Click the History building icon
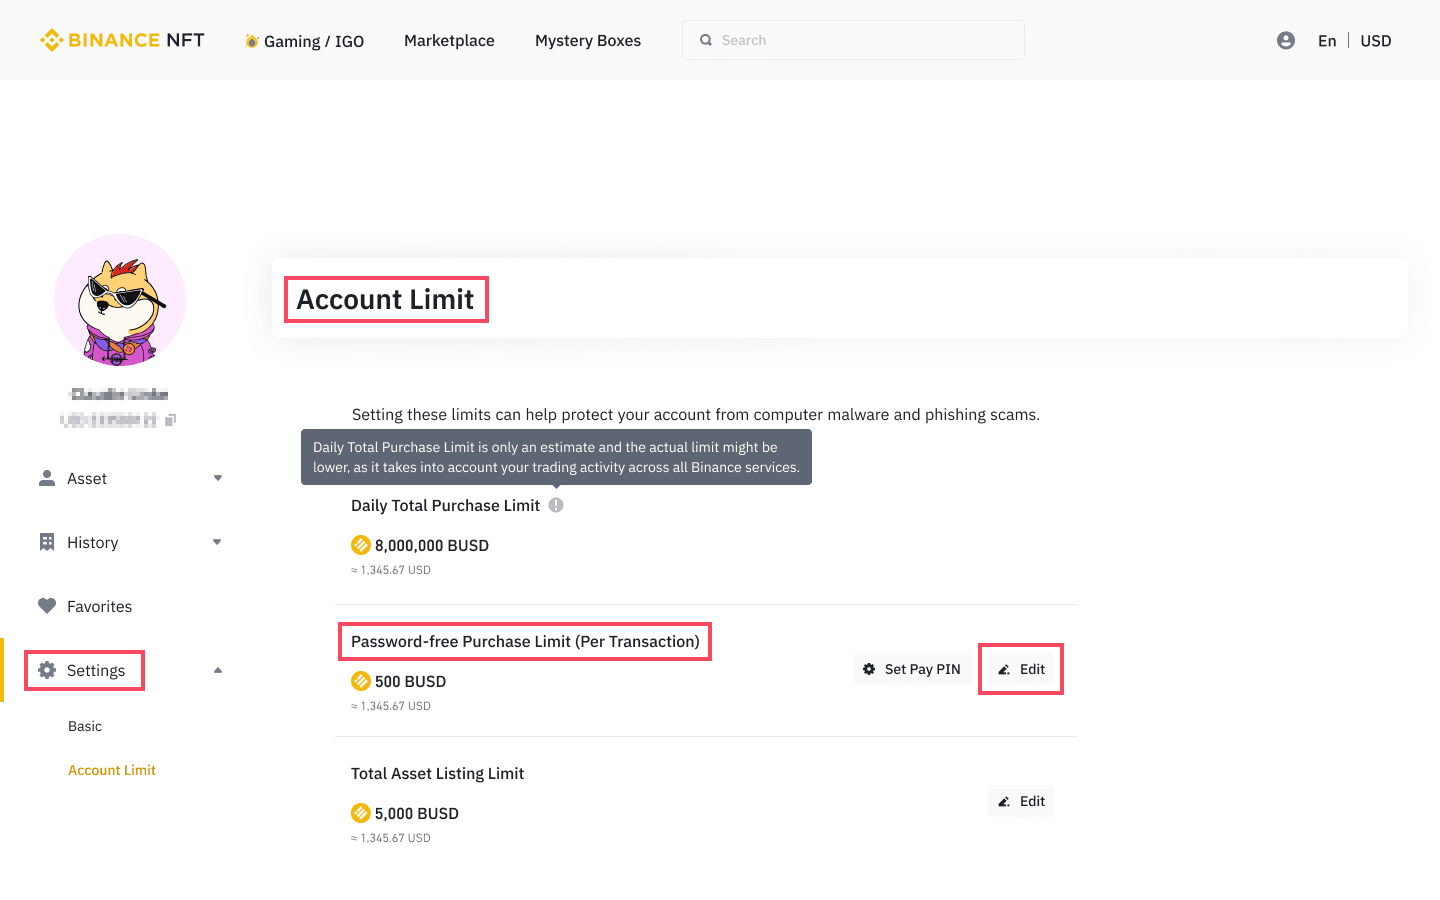The image size is (1440, 900). coord(47,542)
